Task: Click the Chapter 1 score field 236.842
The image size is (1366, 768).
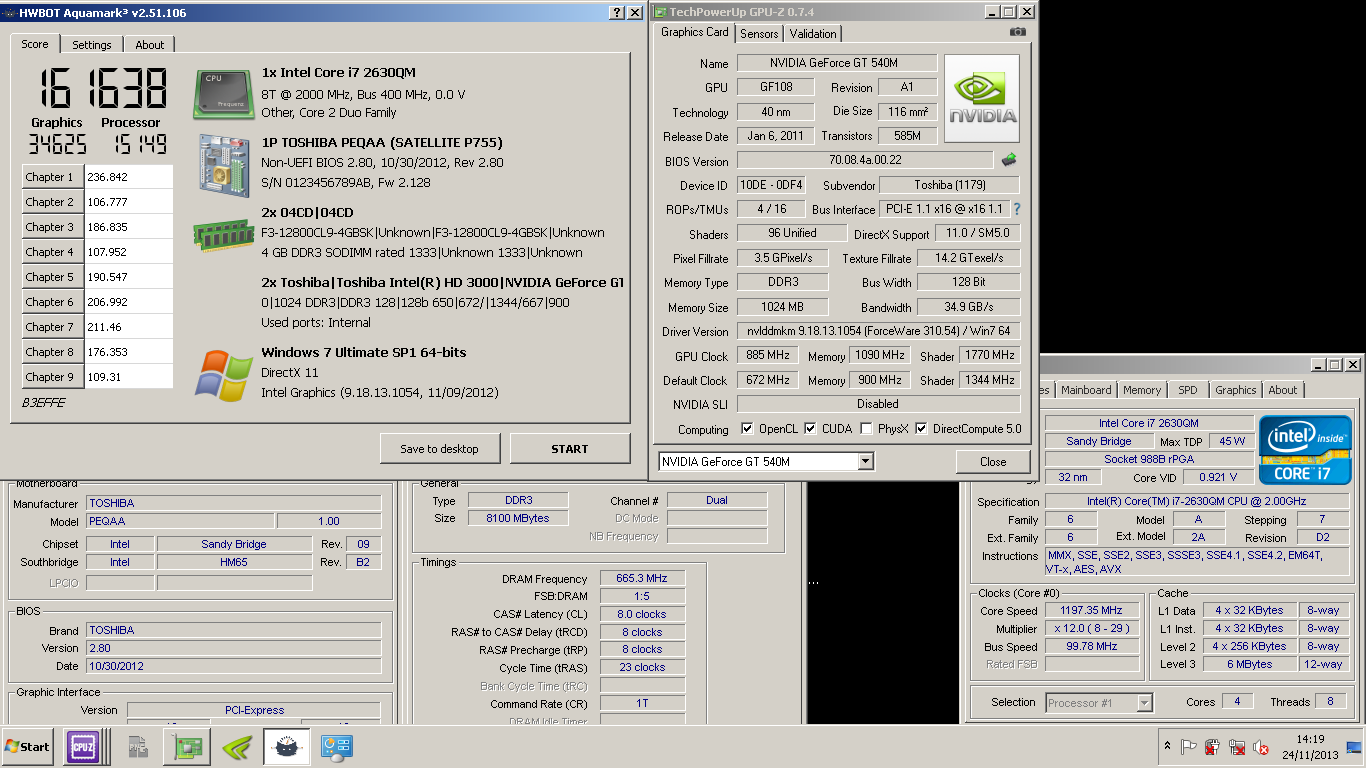Action: [129, 177]
